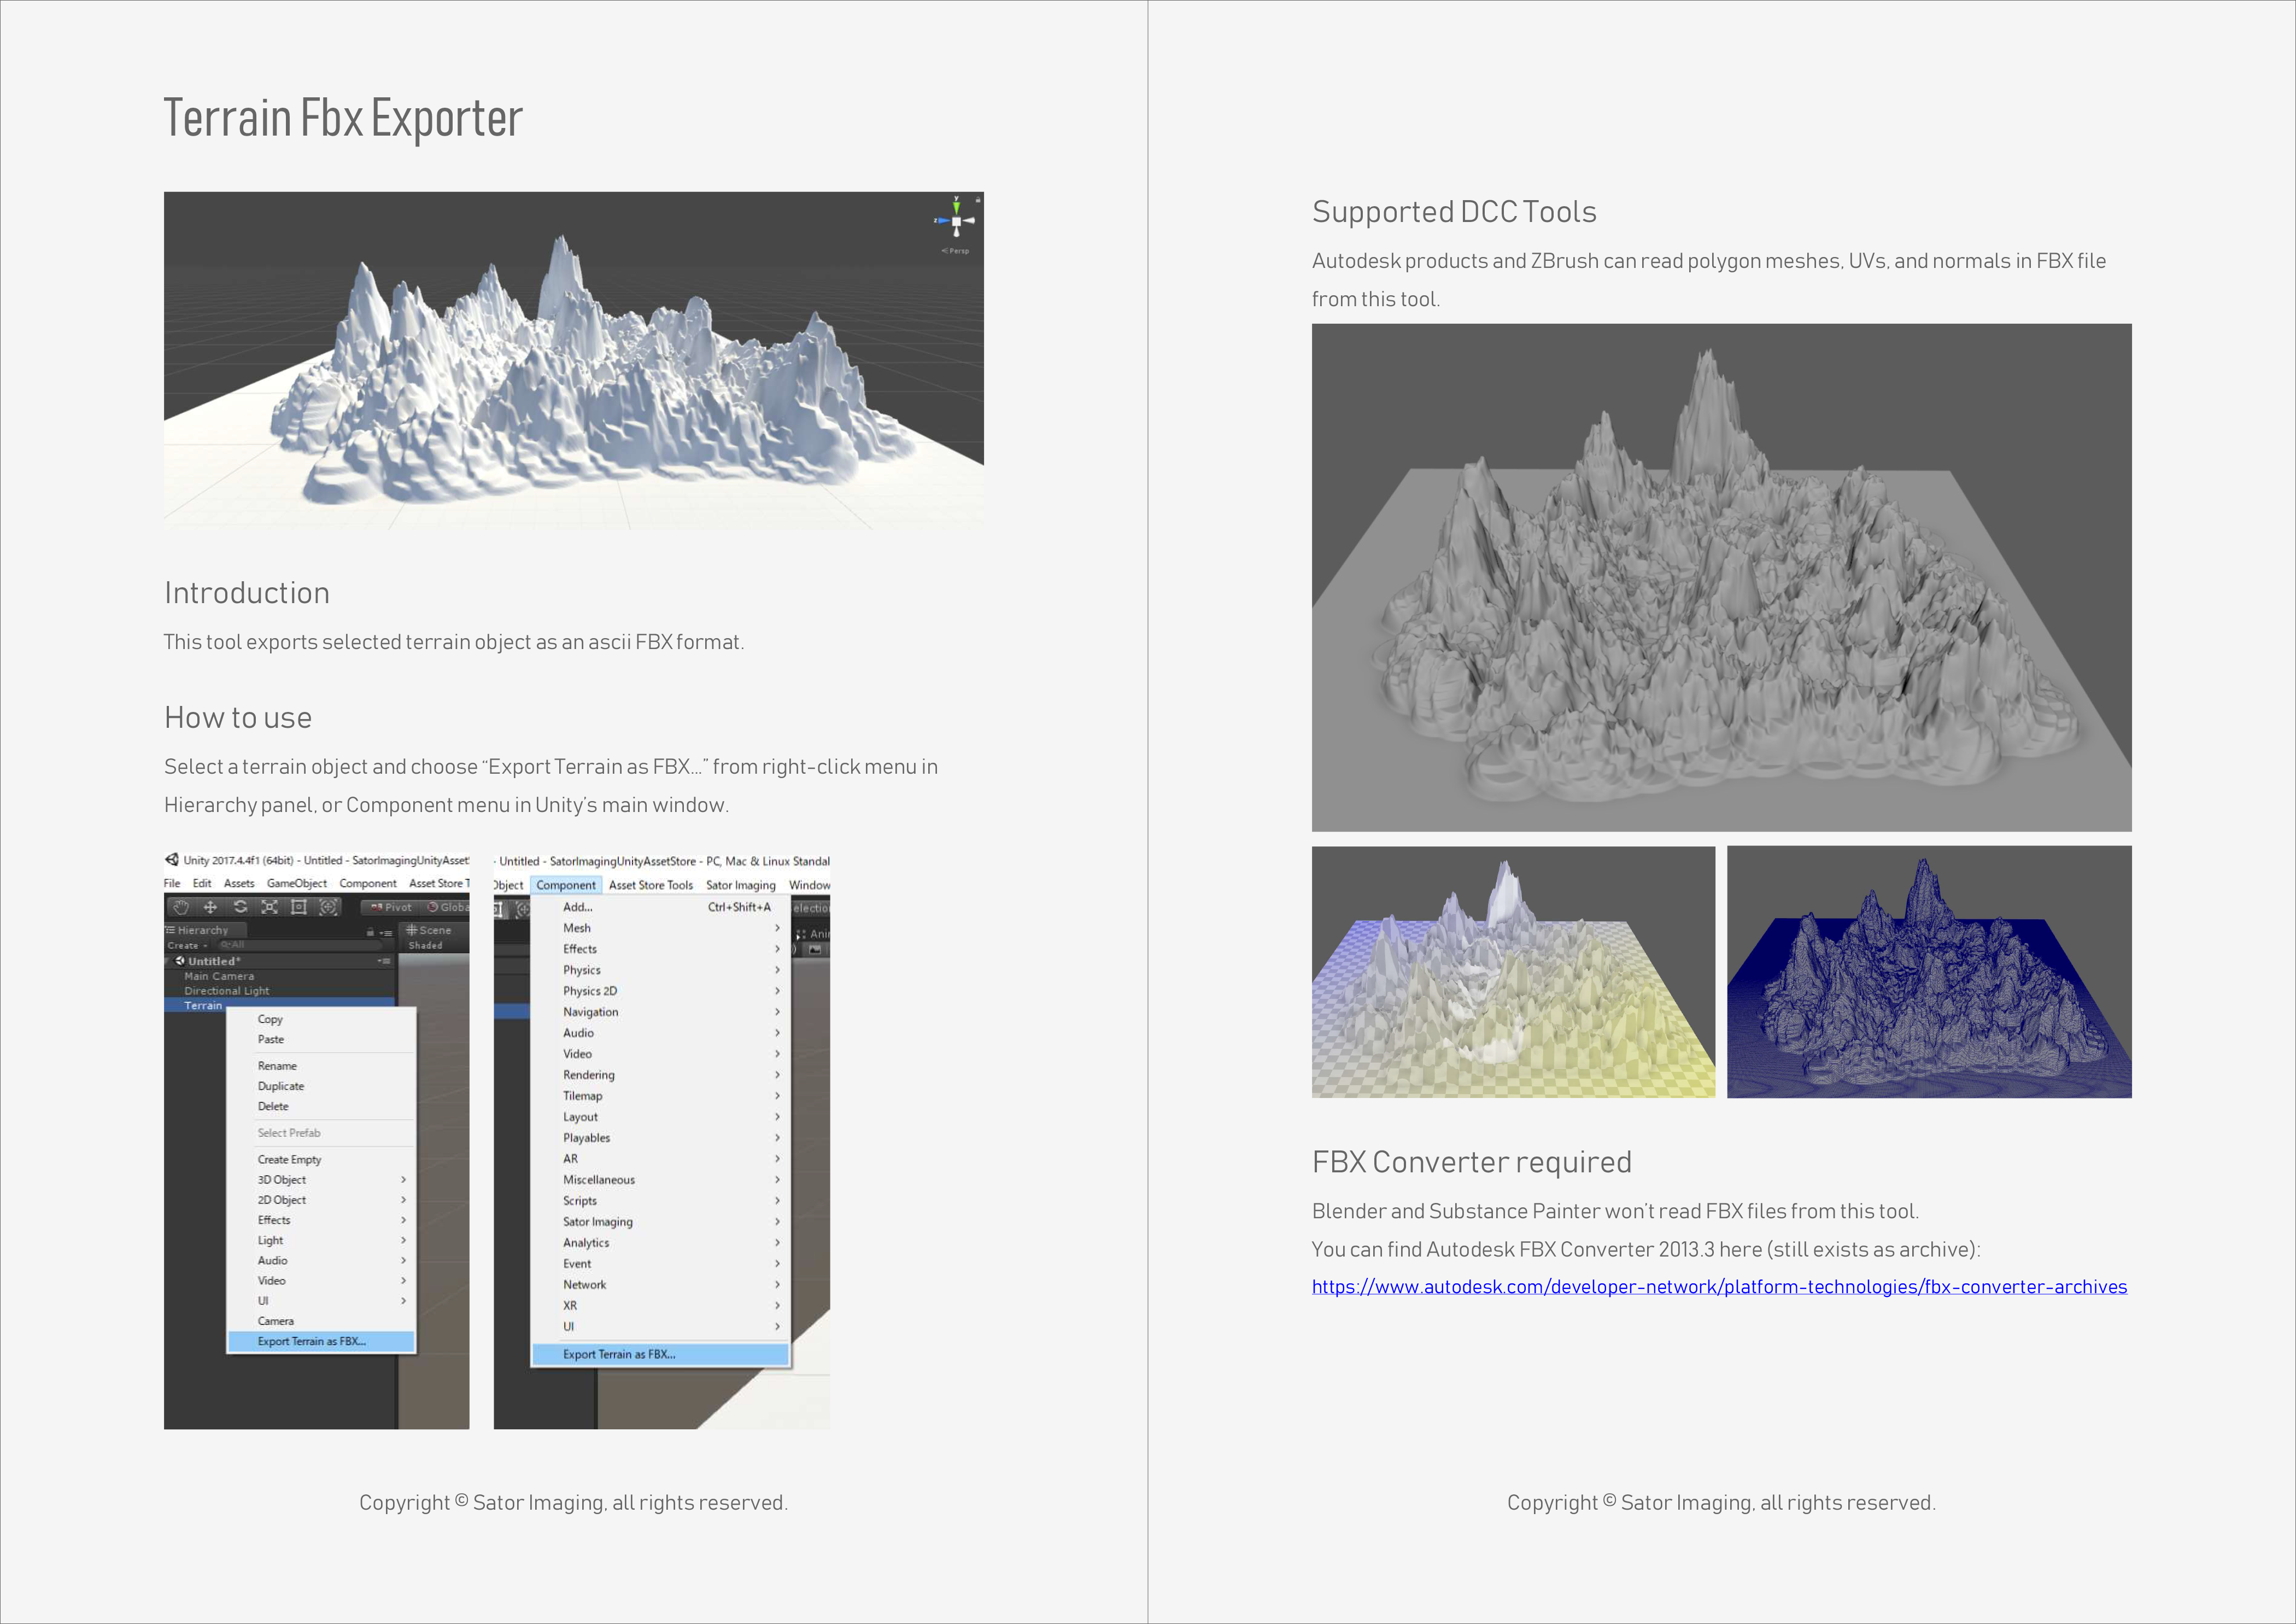This screenshot has height=1624, width=2296.
Task: Click the green Y axis gizmo cone
Action: (x=956, y=207)
